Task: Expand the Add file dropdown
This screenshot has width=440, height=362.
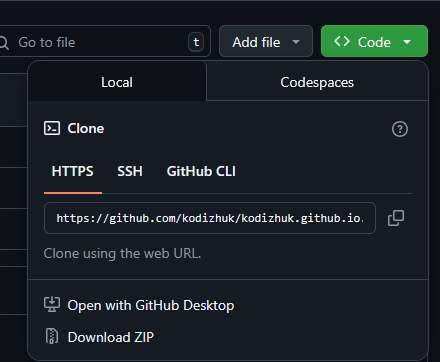Action: (266, 41)
